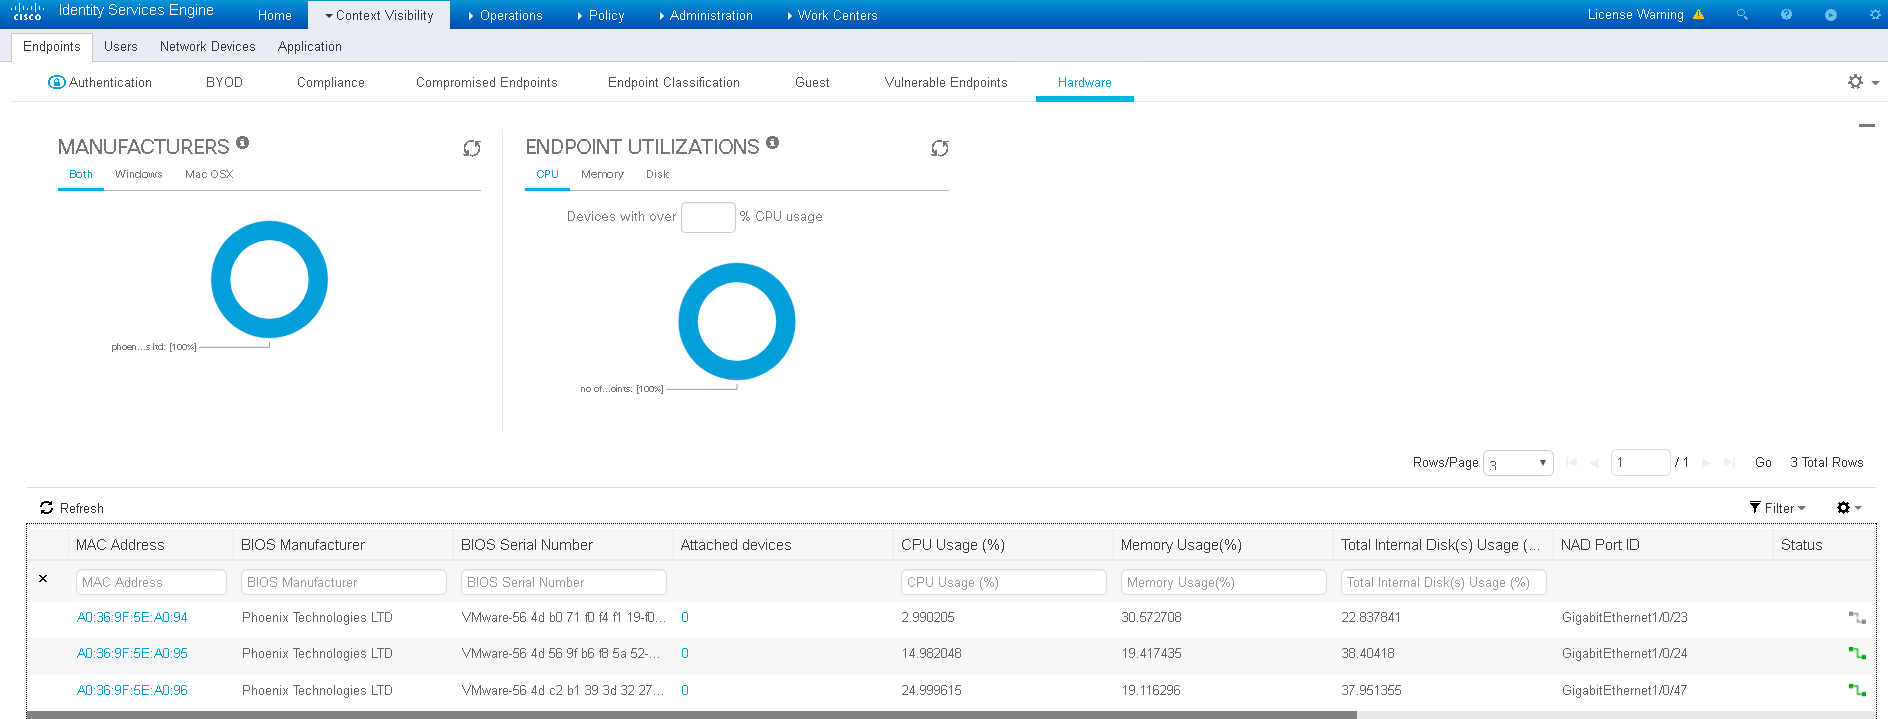Click the BIOS Manufacturer filter field
The image size is (1888, 719).
coord(344,582)
